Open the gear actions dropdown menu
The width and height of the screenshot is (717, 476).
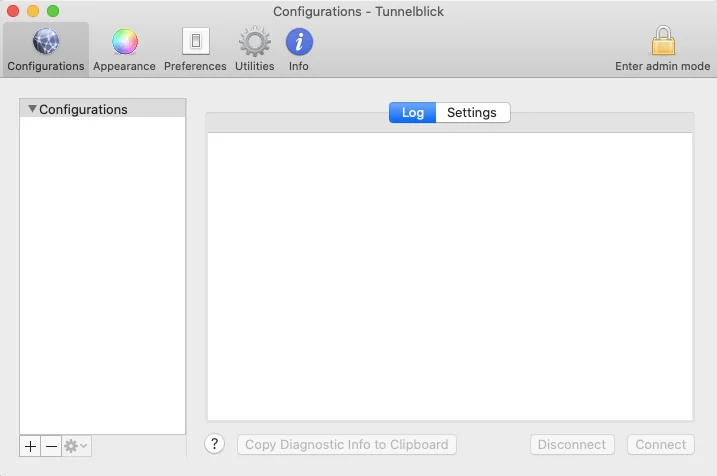pyautogui.click(x=76, y=446)
